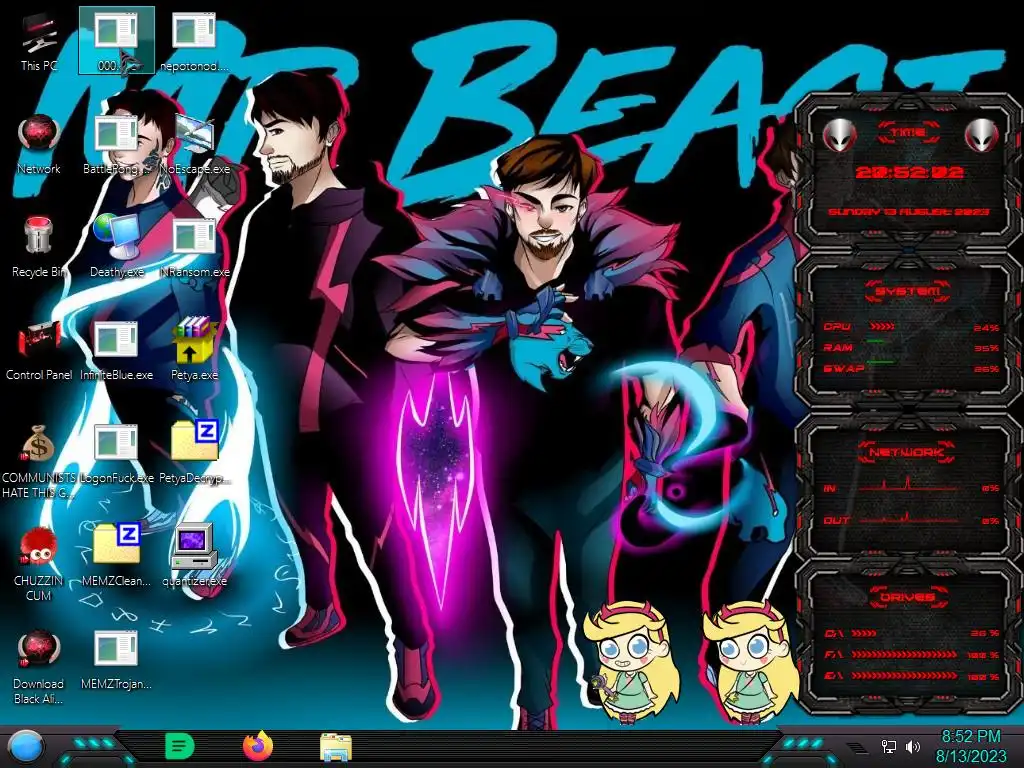Click the left alien head in Time widget
1024x768 pixels.
[x=839, y=136]
